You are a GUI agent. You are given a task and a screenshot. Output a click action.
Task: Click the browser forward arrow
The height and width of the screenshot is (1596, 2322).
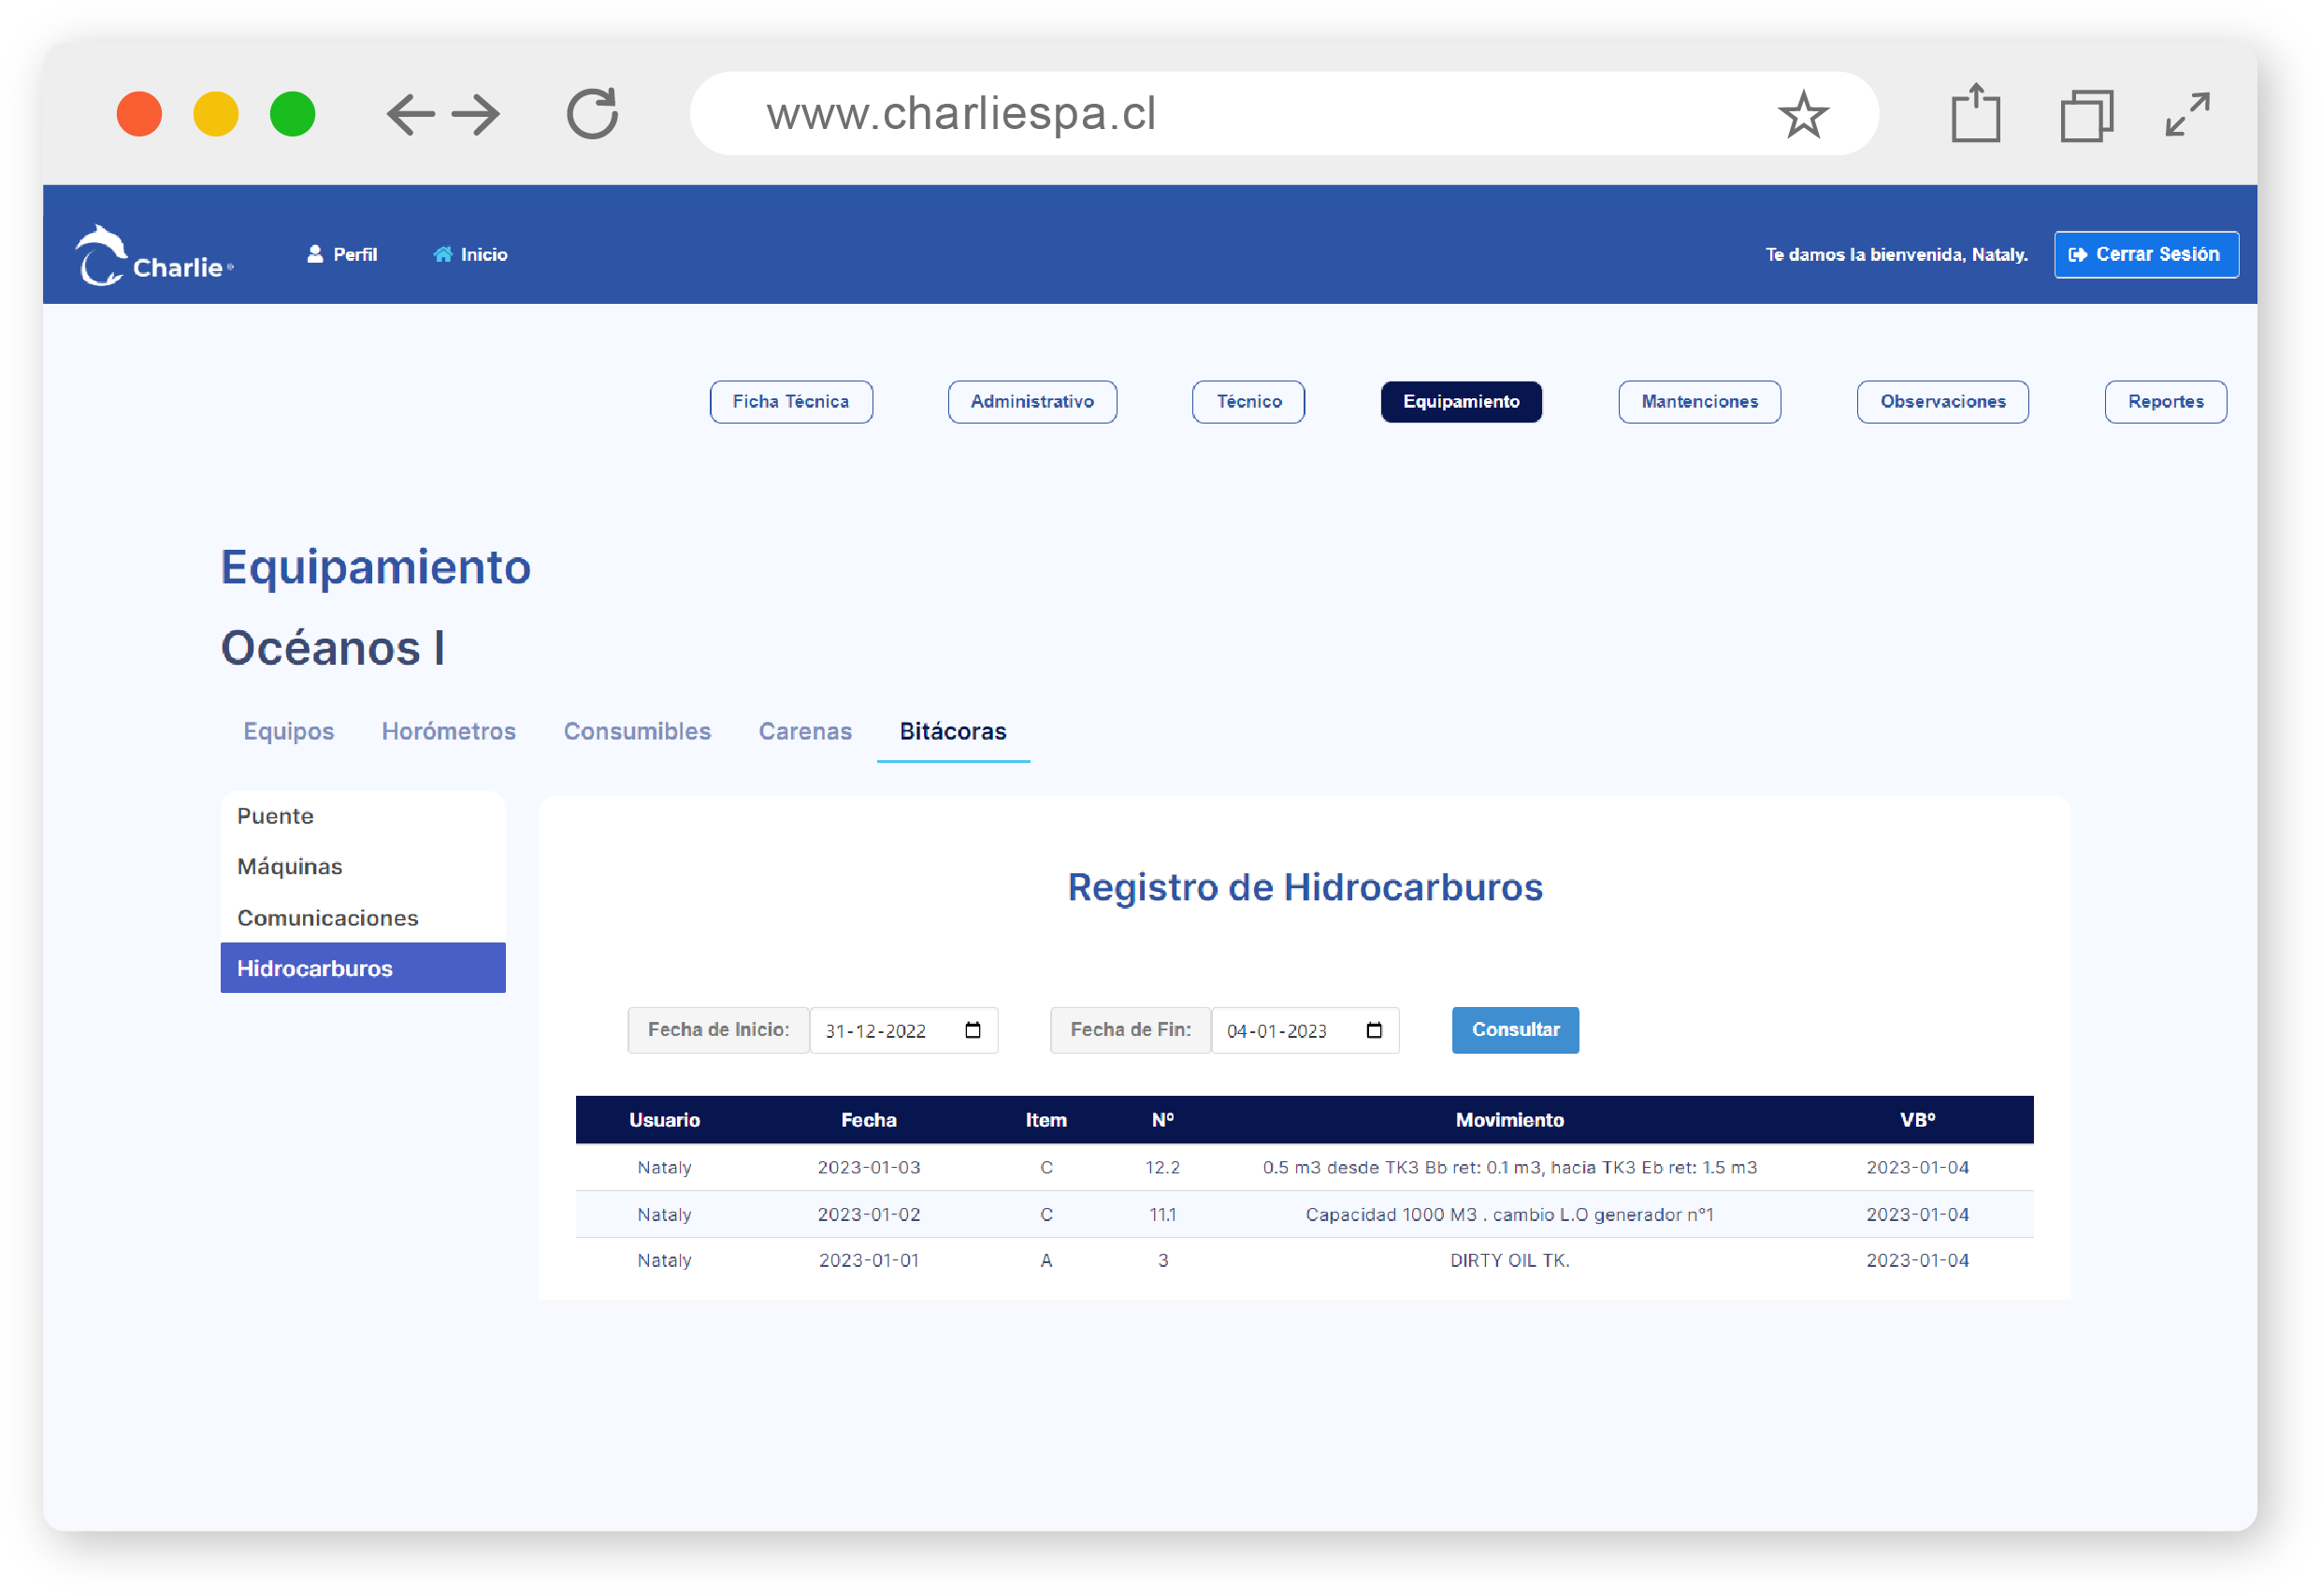point(476,115)
